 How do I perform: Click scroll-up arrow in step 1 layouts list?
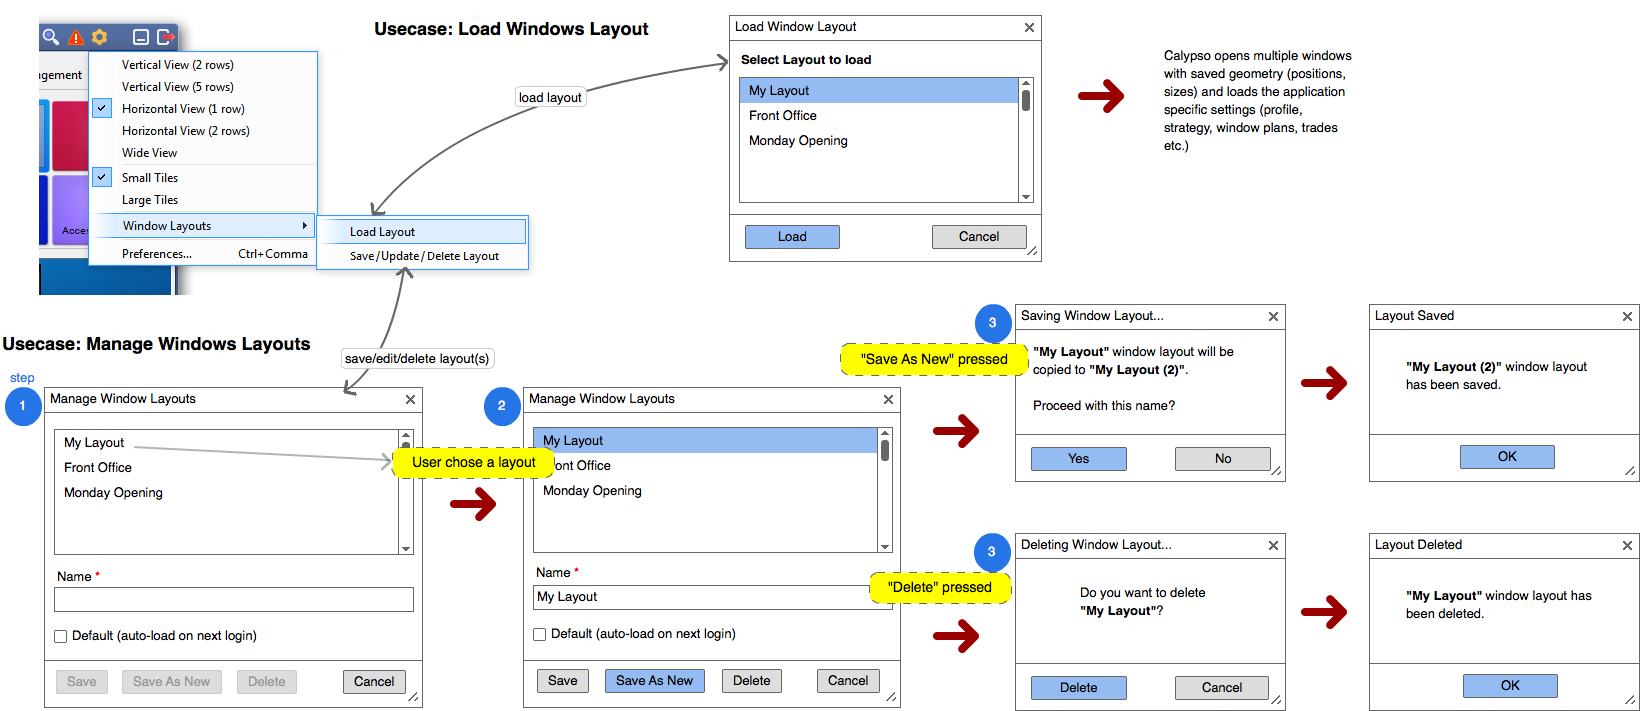[x=406, y=436]
